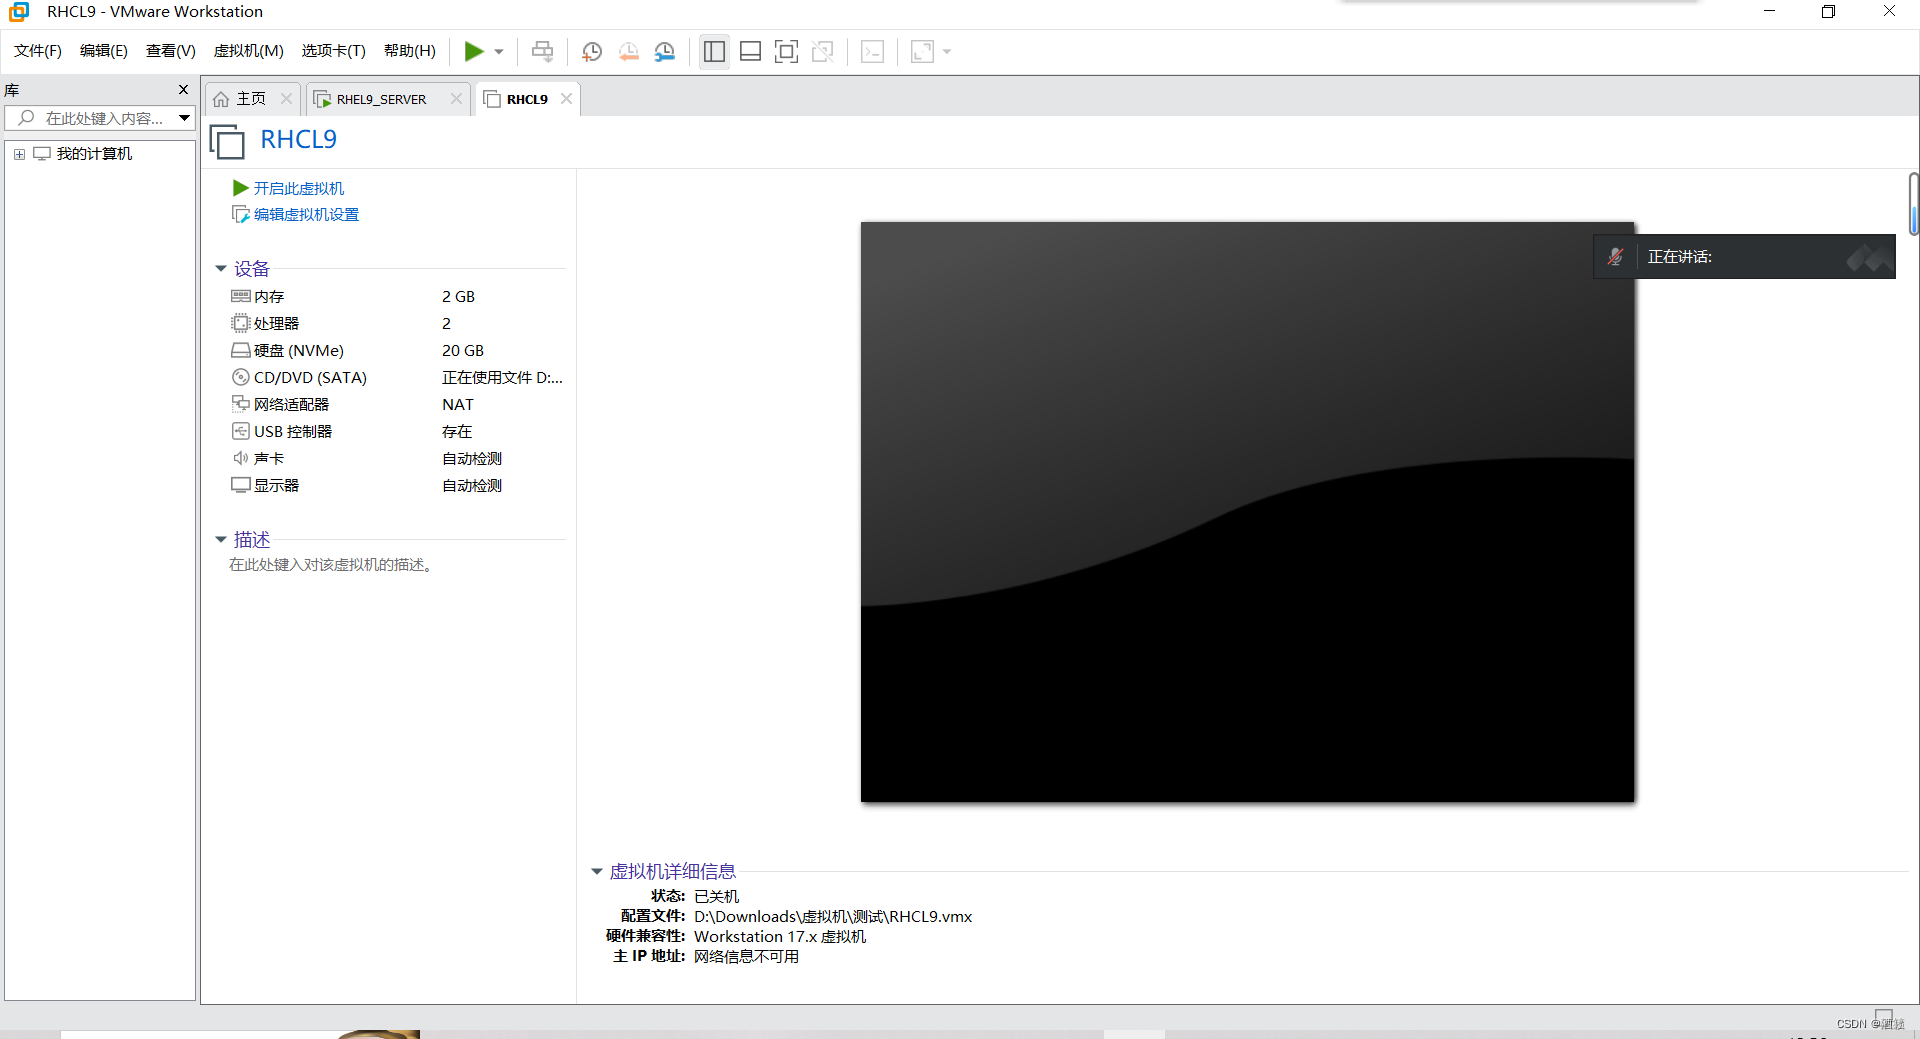Screen dimensions: 1920x1039
Task: Collapse the 设备 section
Action: [x=221, y=268]
